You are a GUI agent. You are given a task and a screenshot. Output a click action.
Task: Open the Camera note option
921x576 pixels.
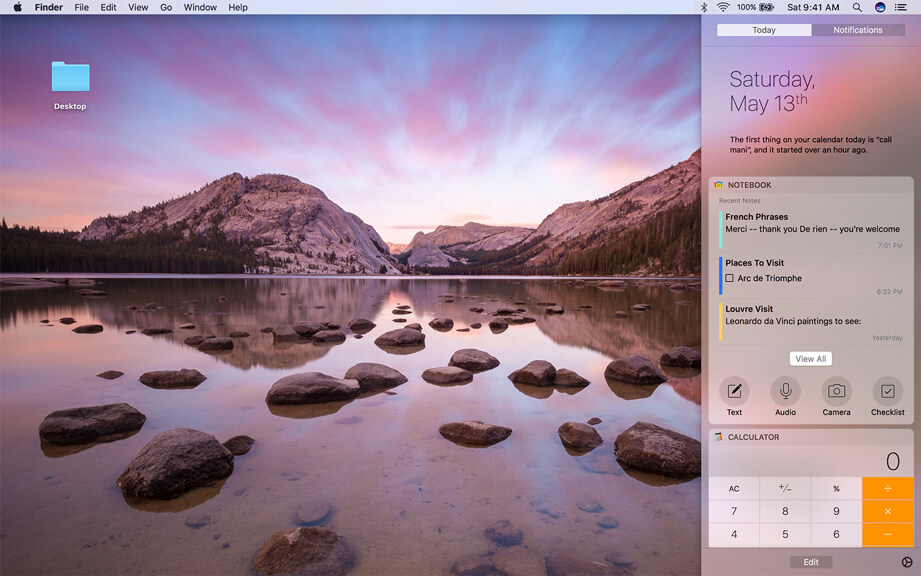(x=836, y=391)
